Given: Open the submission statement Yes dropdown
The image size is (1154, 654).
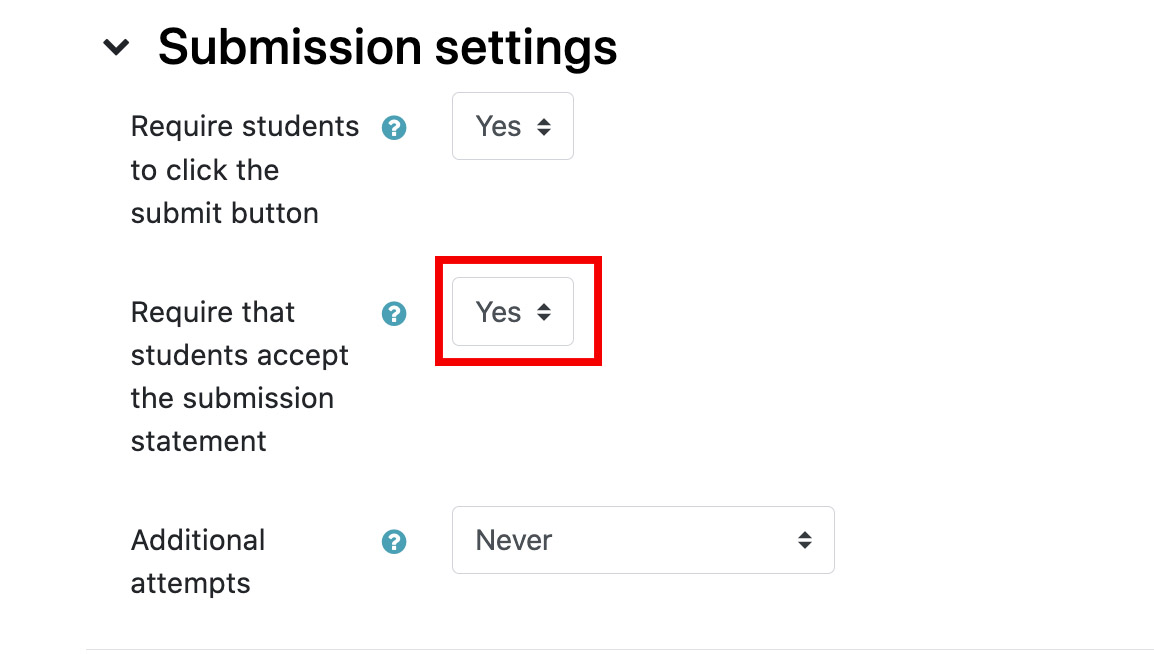Looking at the screenshot, I should pyautogui.click(x=512, y=312).
